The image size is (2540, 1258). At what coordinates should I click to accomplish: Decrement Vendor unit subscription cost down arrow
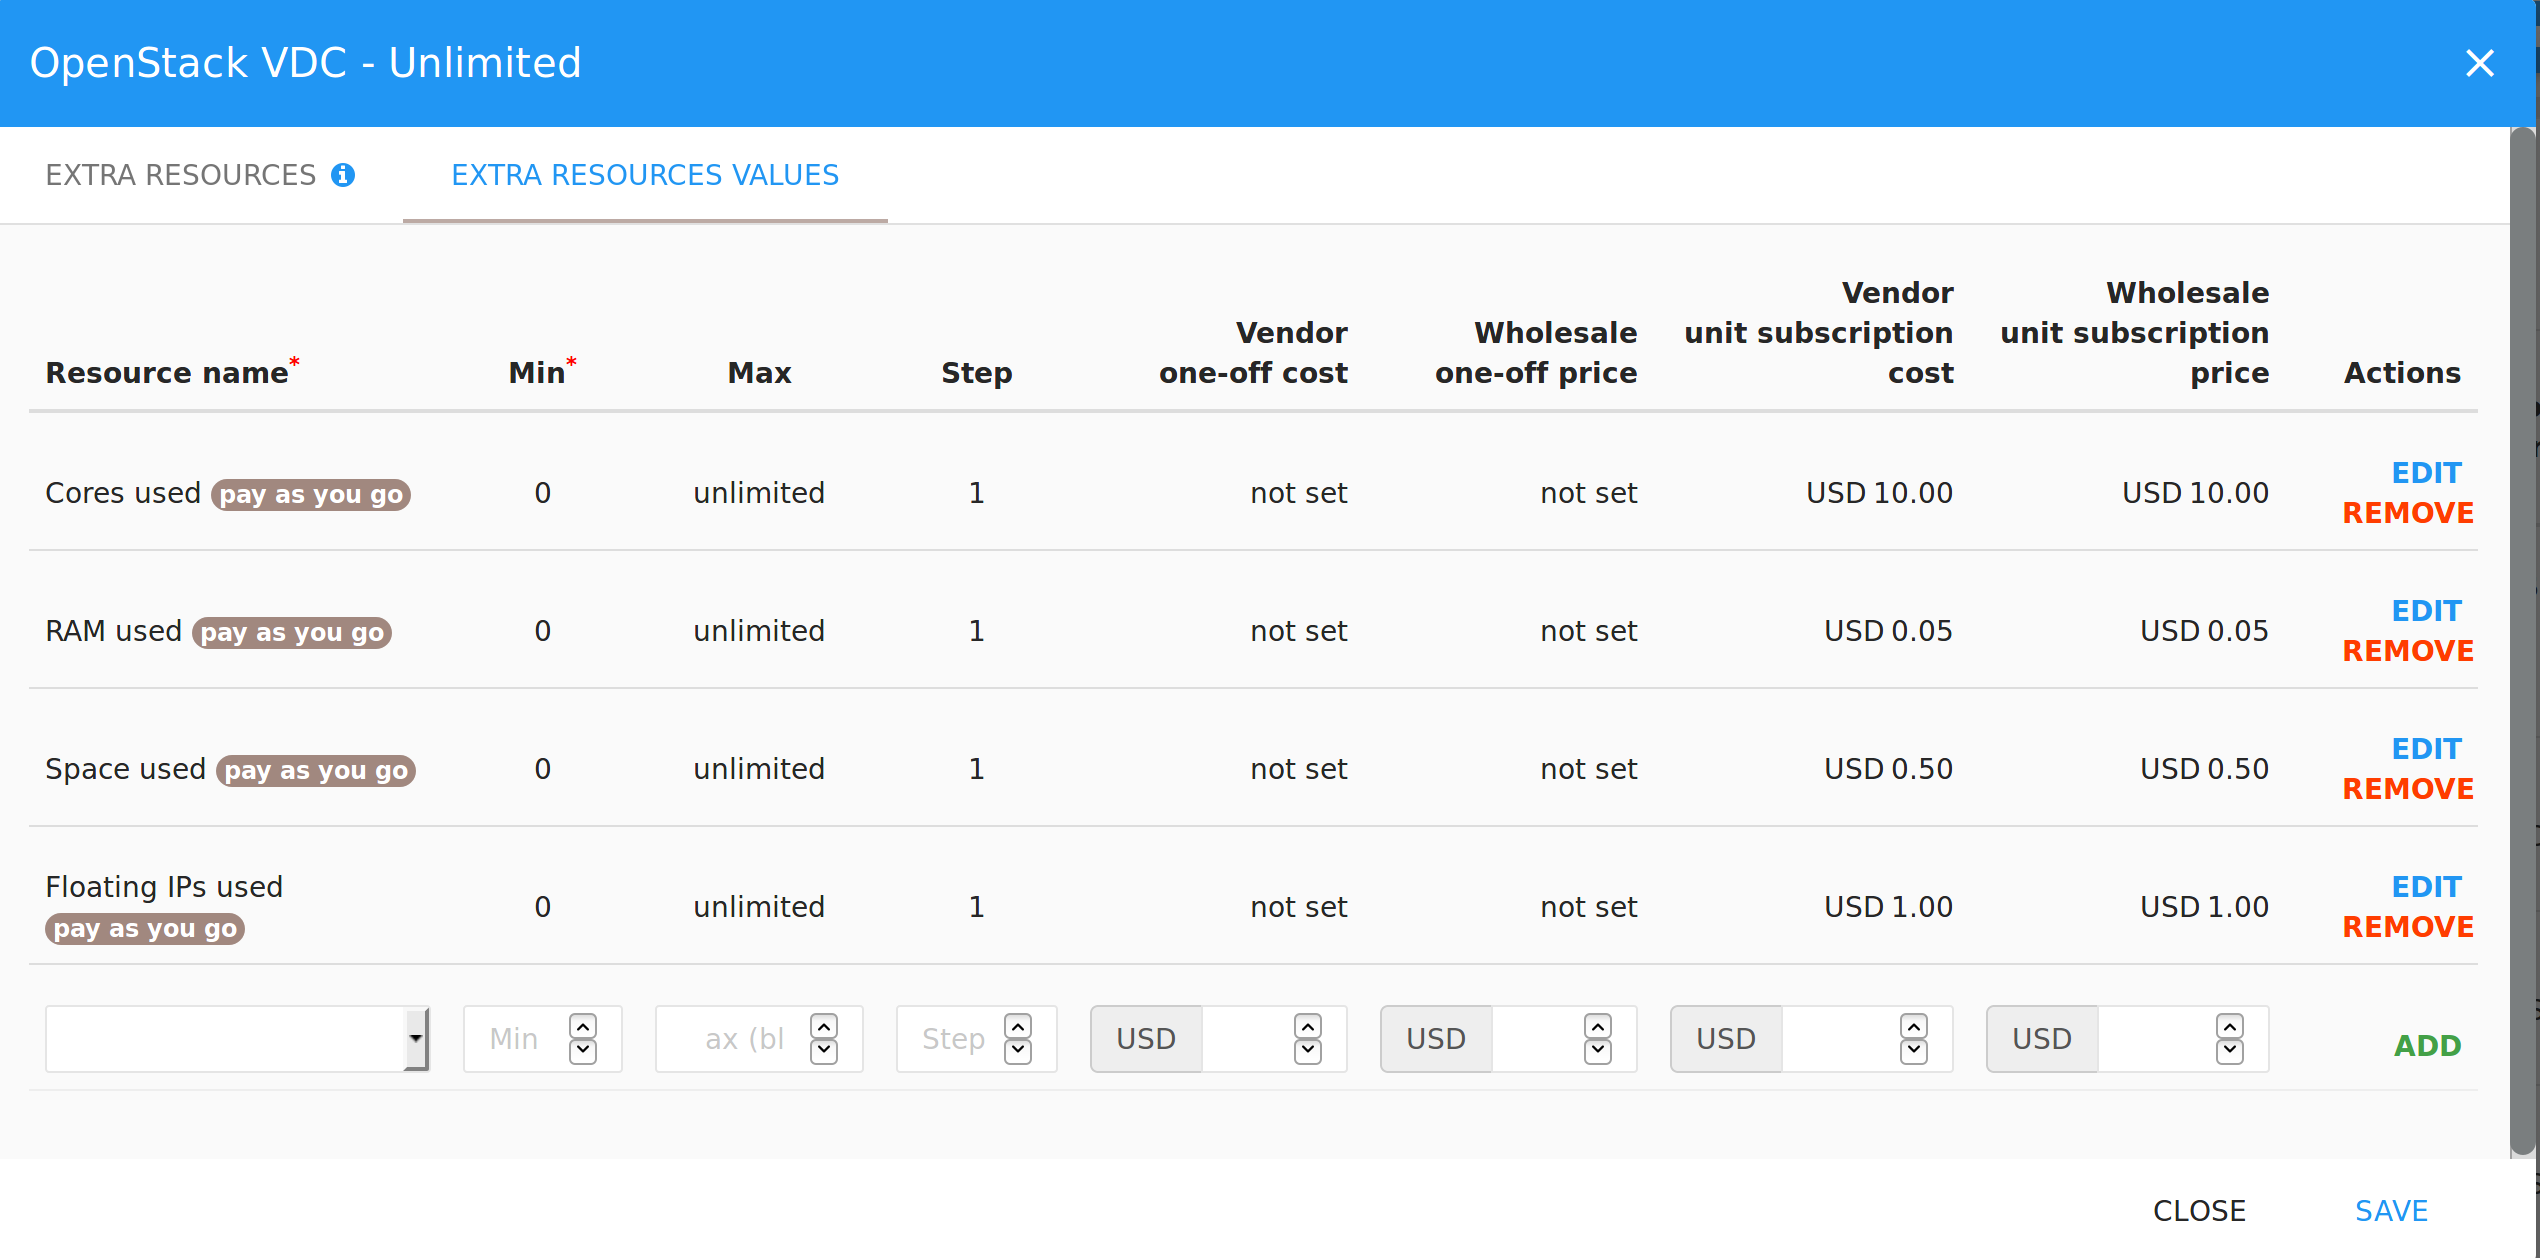(1914, 1051)
